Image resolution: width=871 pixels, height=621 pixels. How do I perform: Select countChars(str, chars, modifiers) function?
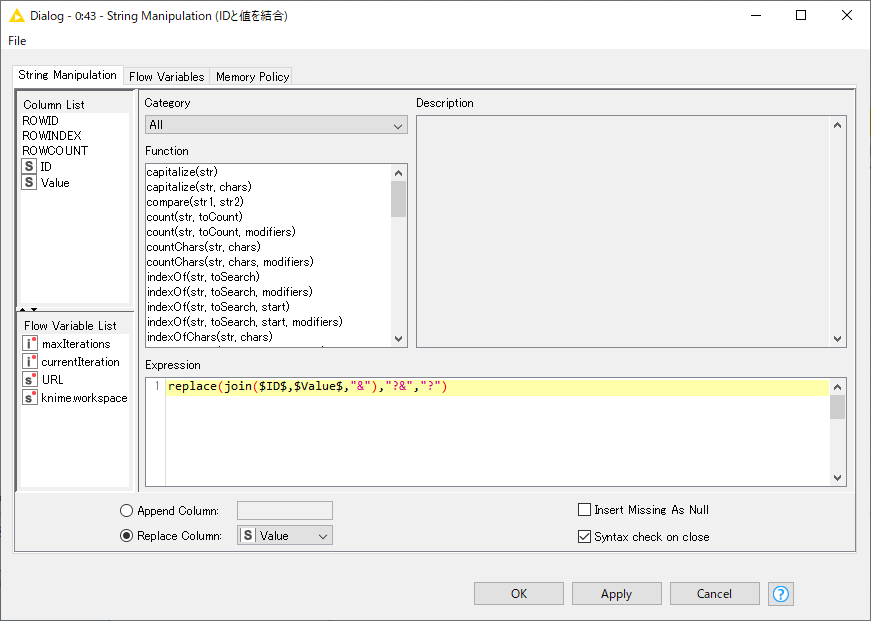(230, 262)
